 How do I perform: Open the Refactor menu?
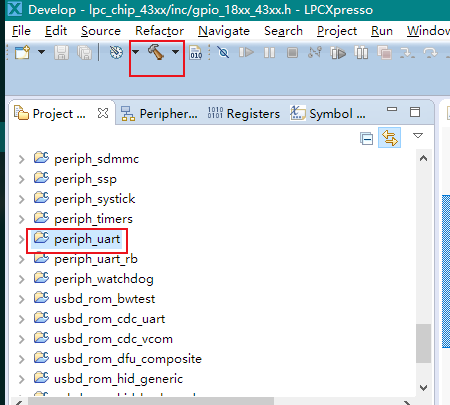pos(159,31)
